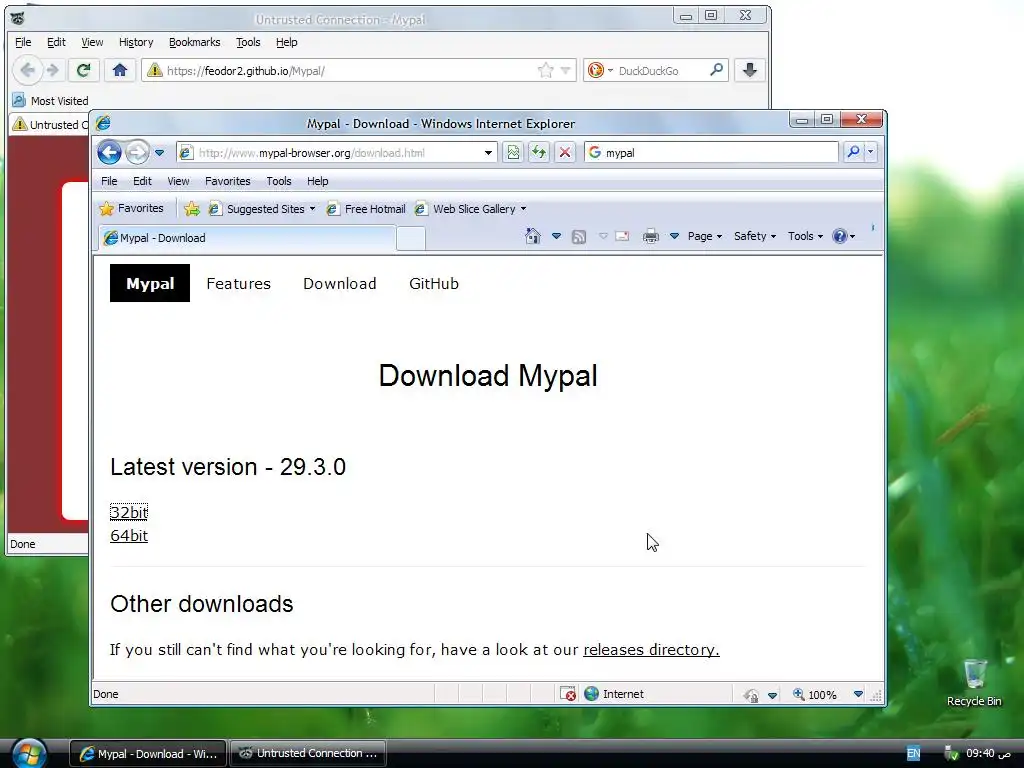Open the releases directory link
The width and height of the screenshot is (1024, 768).
[651, 650]
